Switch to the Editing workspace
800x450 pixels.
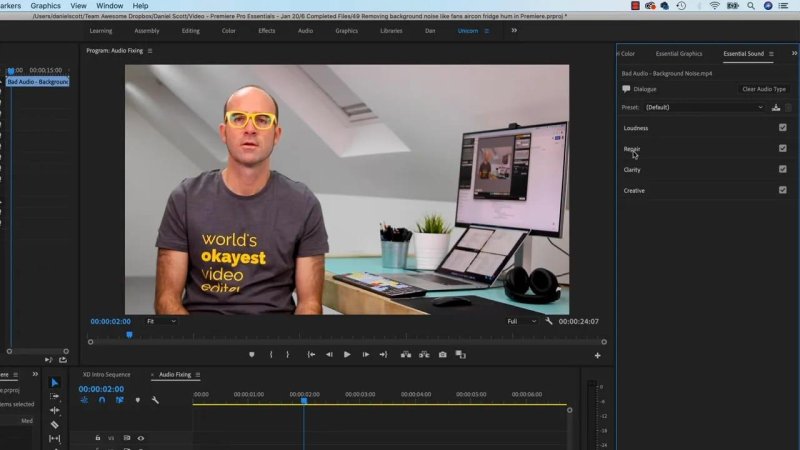pyautogui.click(x=191, y=31)
